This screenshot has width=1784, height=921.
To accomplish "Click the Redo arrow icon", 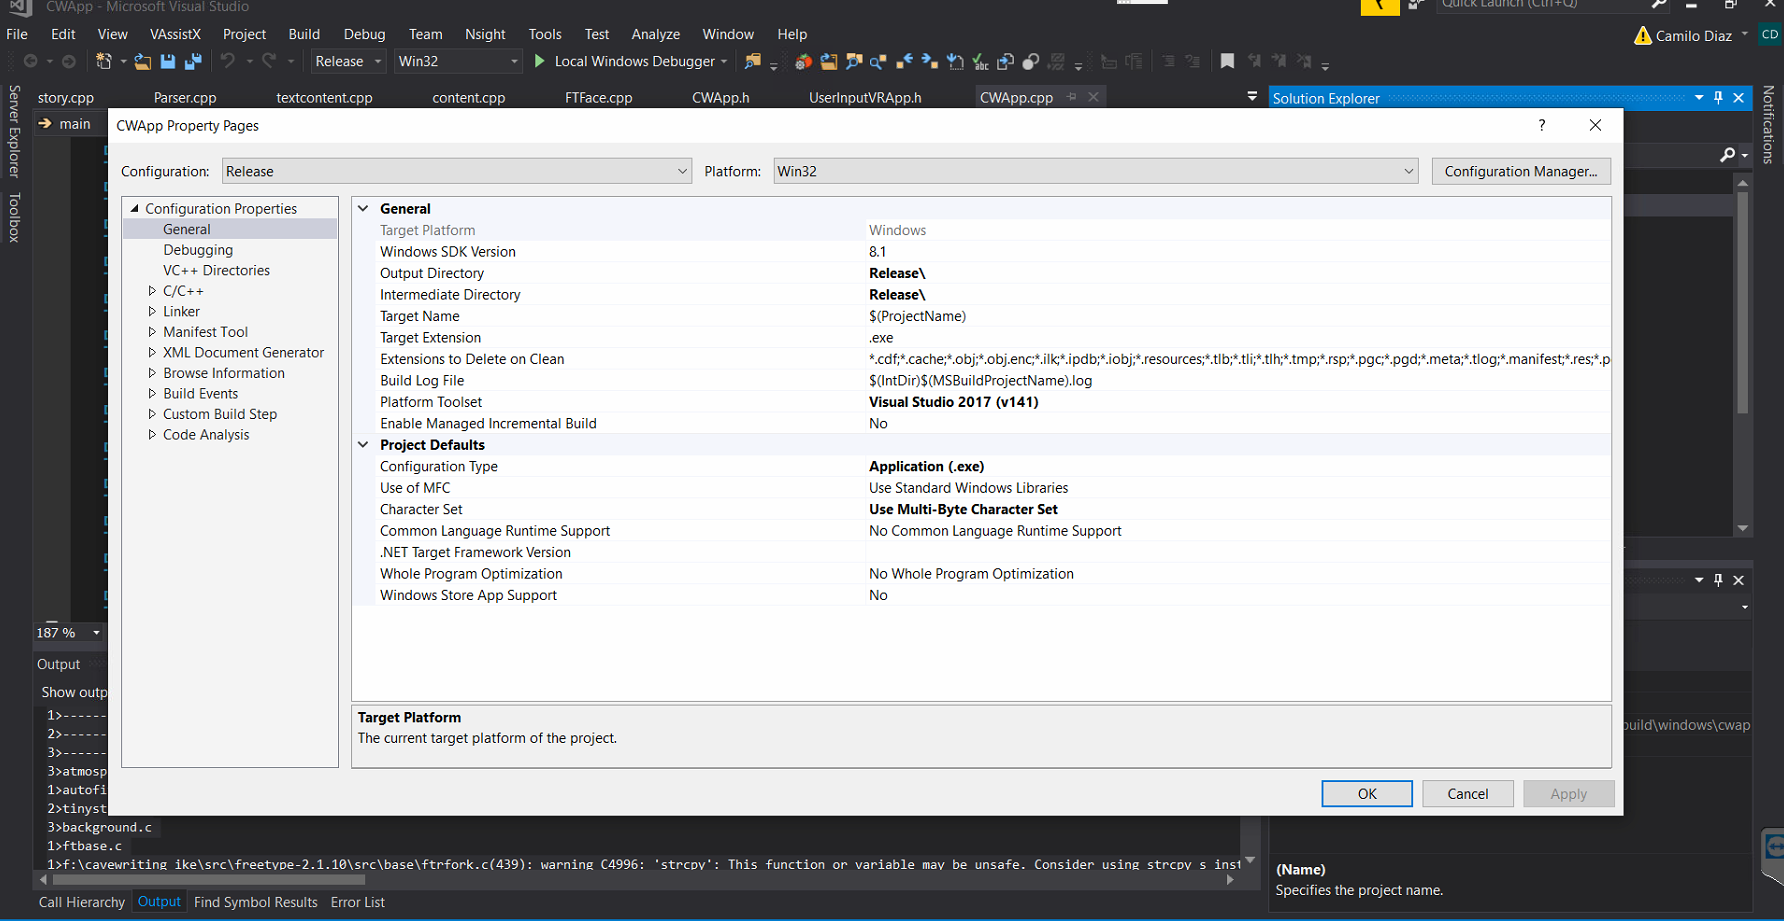I will point(269,61).
